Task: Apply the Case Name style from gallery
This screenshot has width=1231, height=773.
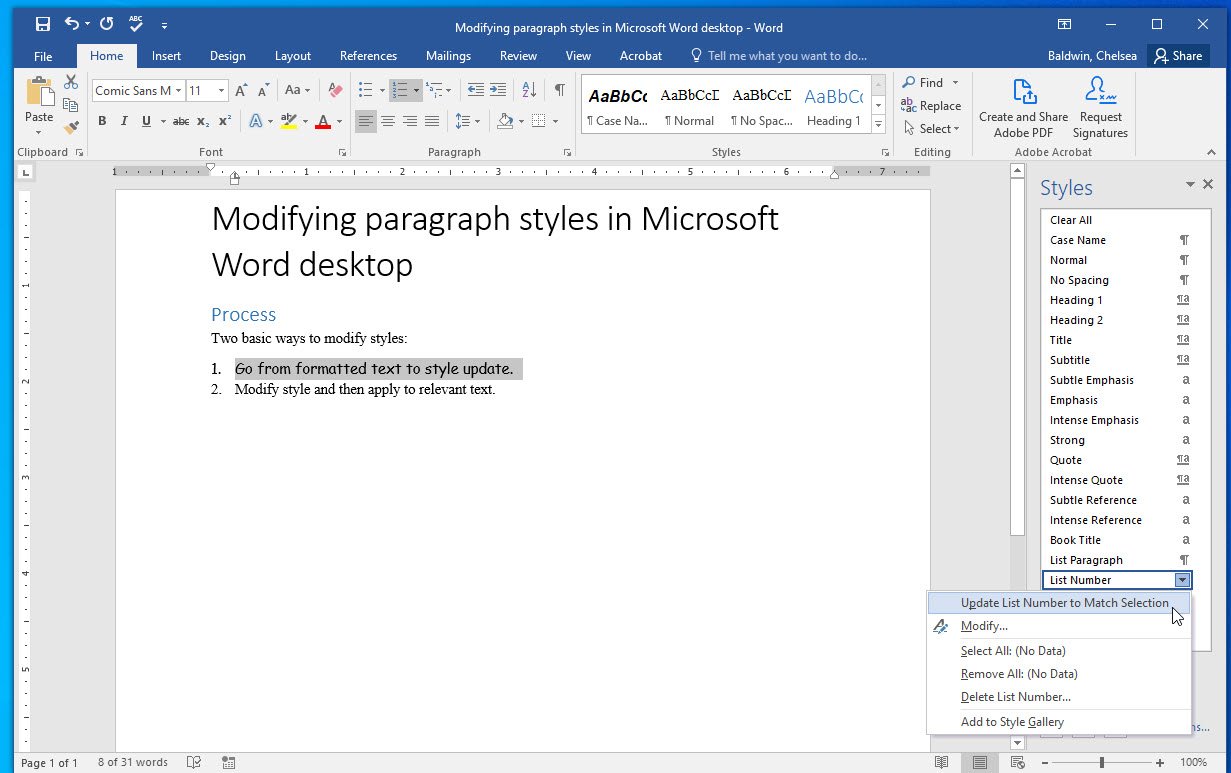Action: 618,105
